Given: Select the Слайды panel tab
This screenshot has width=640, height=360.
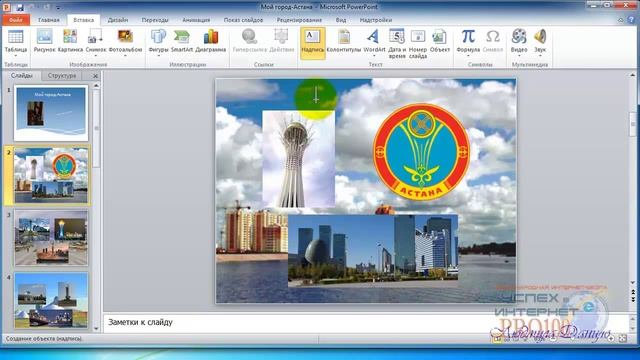Looking at the screenshot, I should (x=22, y=76).
